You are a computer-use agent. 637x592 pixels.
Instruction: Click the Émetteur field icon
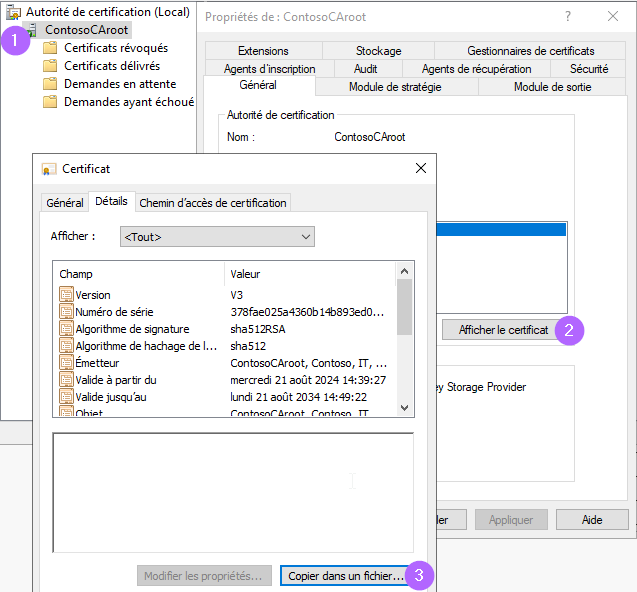tap(66, 362)
